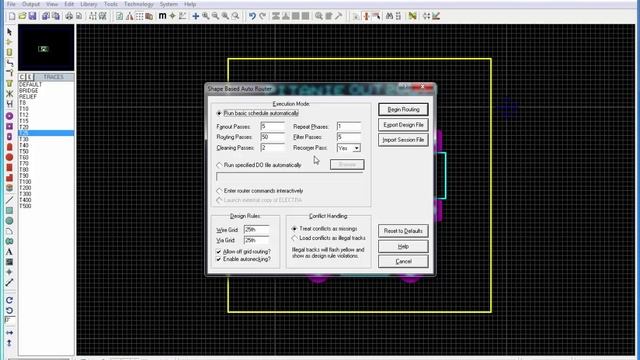Choose the Via placement tool

[x=9, y=73]
